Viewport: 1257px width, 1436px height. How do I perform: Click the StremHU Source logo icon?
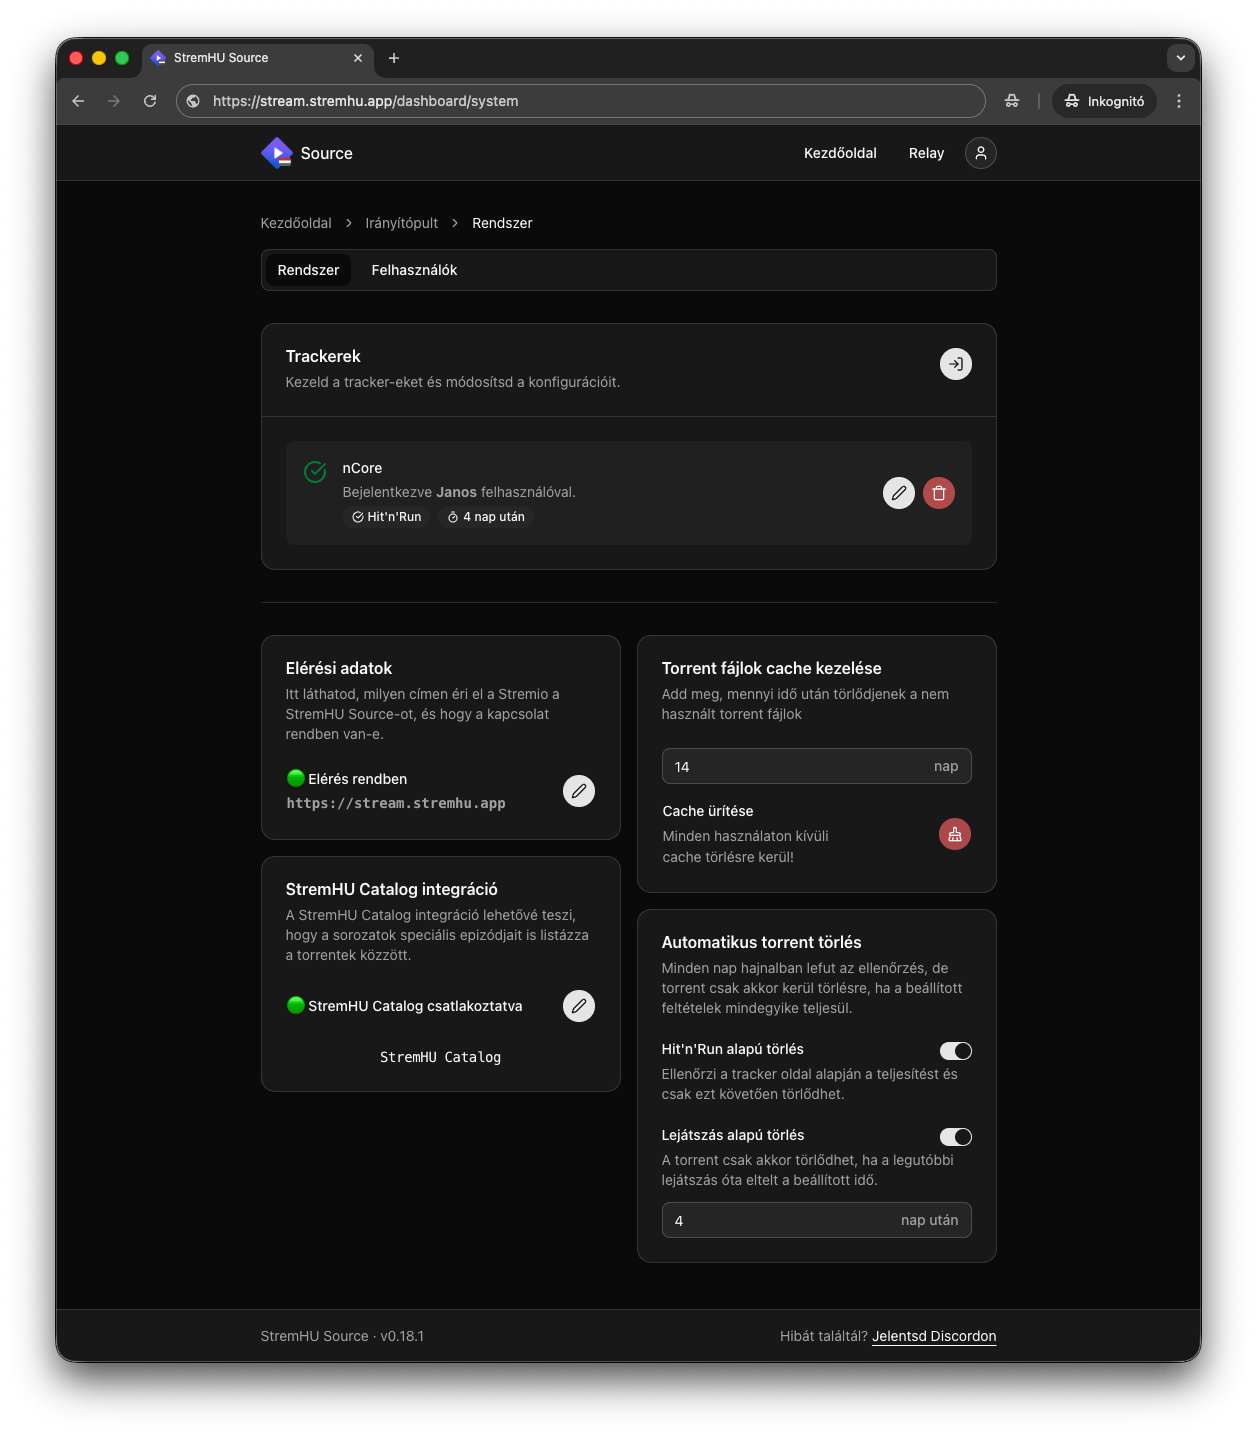click(x=277, y=153)
